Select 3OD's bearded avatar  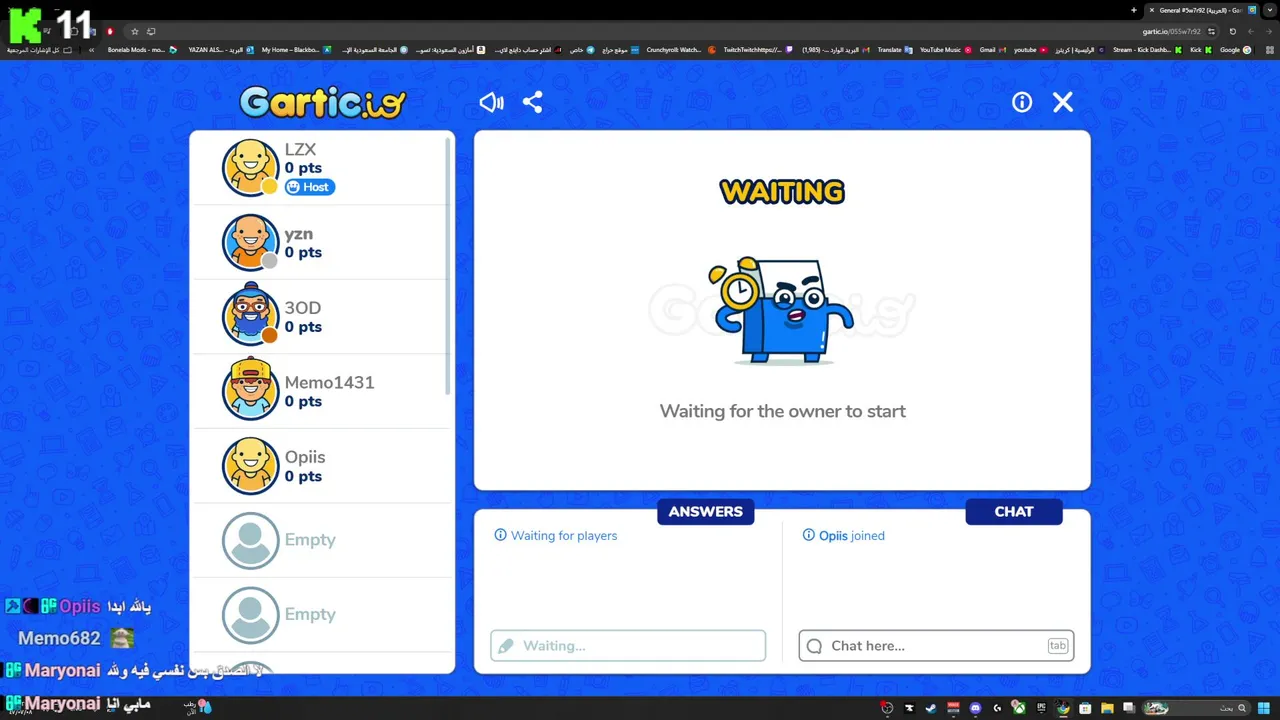coord(250,316)
